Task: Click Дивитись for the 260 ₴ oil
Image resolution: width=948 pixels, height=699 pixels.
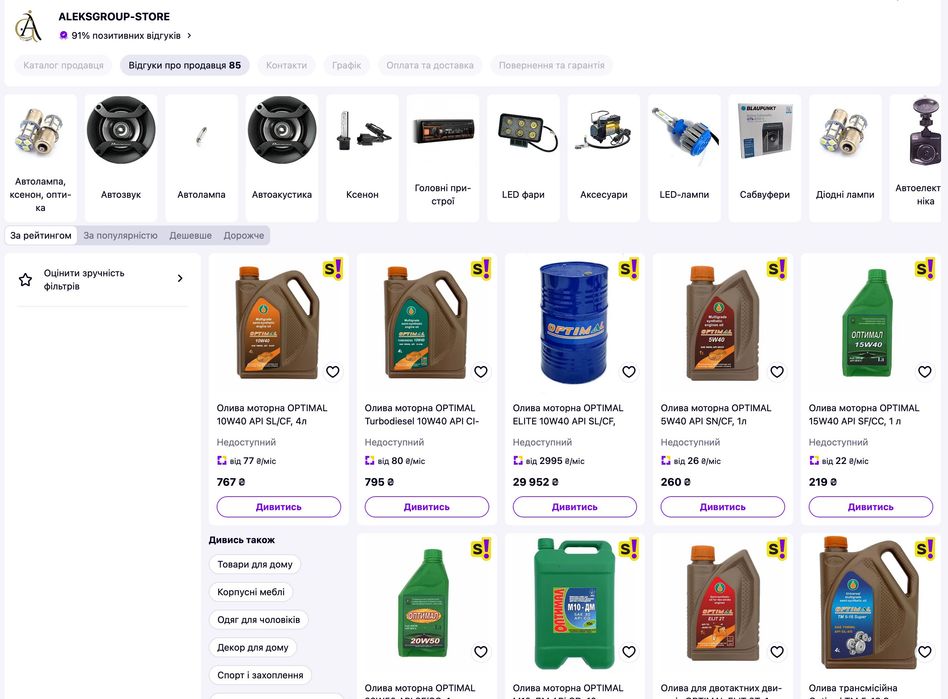Action: pos(722,507)
